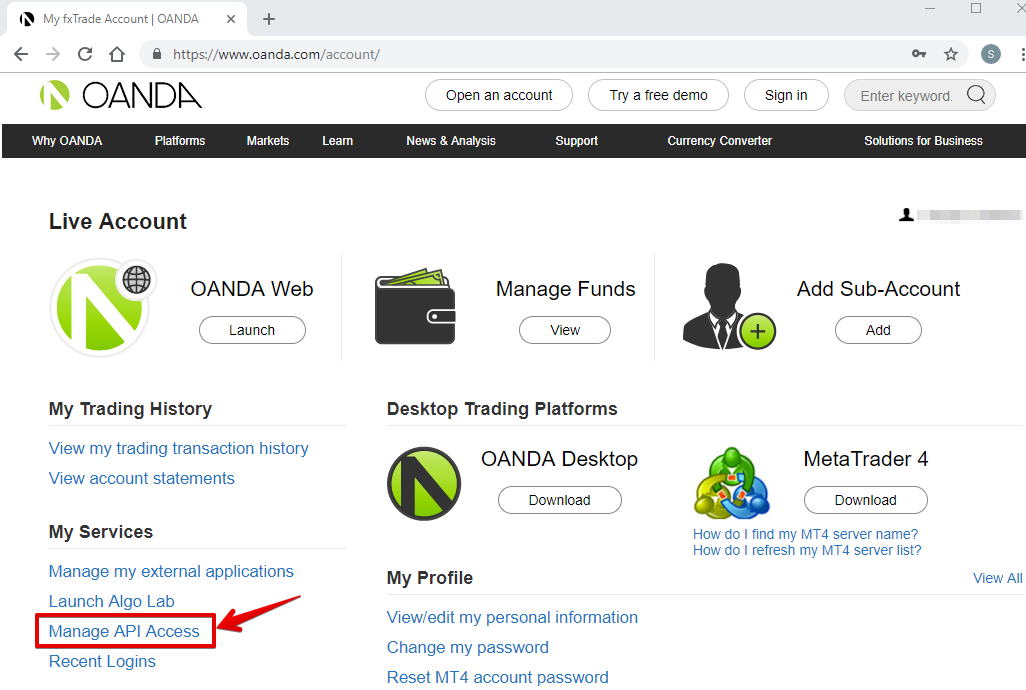
Task: Reload the page in the browser
Action: click(85, 54)
